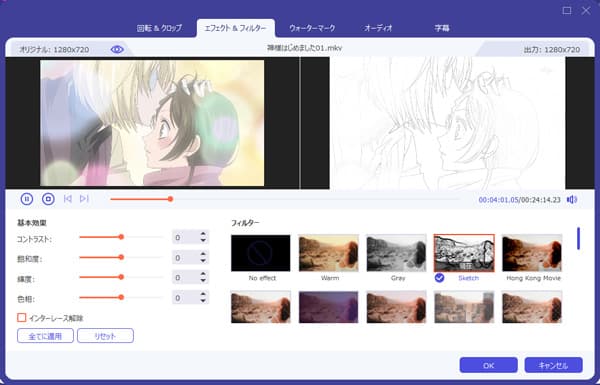
Task: Enable the インターレース解除 checkbox
Action: [22, 318]
